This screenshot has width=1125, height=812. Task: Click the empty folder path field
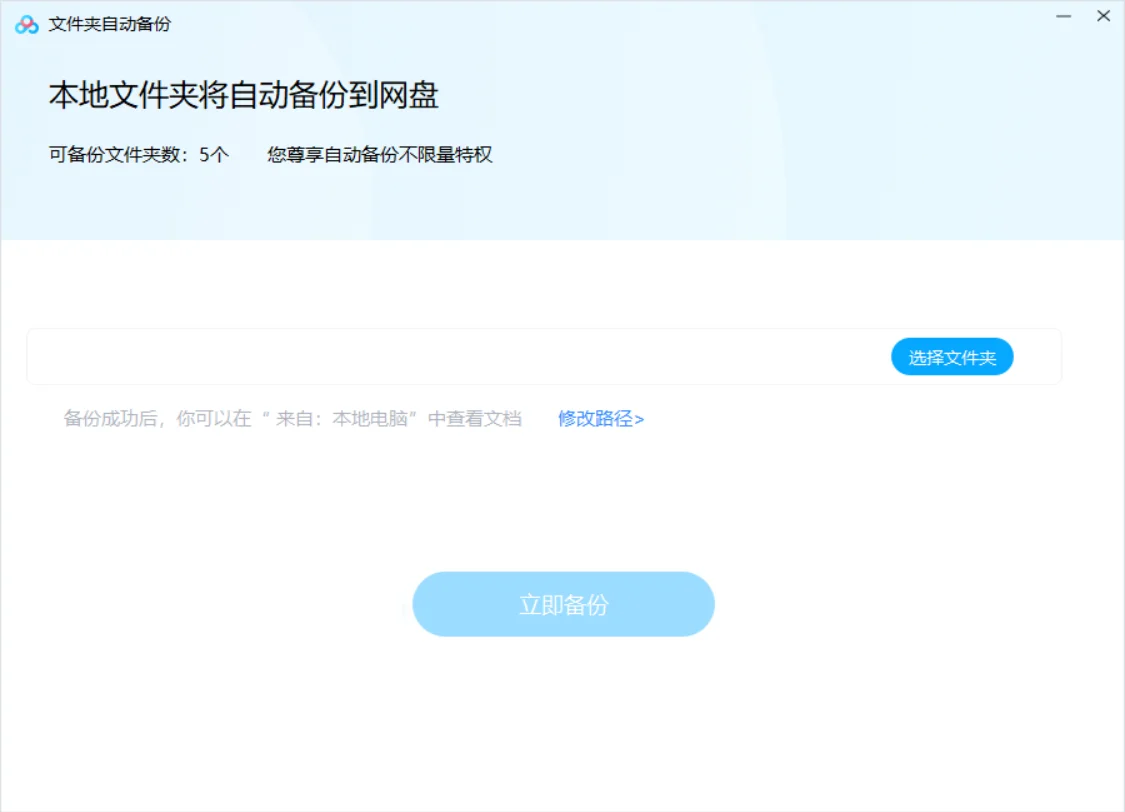pyautogui.click(x=459, y=357)
